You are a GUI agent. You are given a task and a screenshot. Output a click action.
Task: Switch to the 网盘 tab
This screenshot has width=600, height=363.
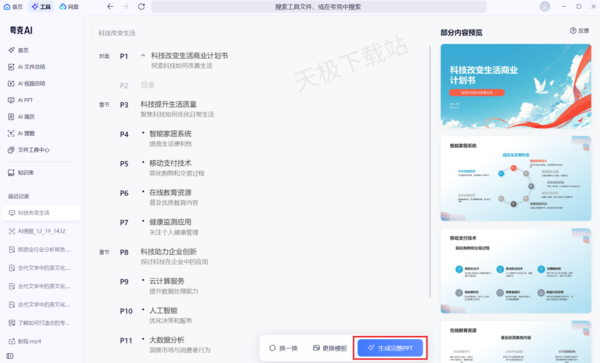tap(69, 7)
